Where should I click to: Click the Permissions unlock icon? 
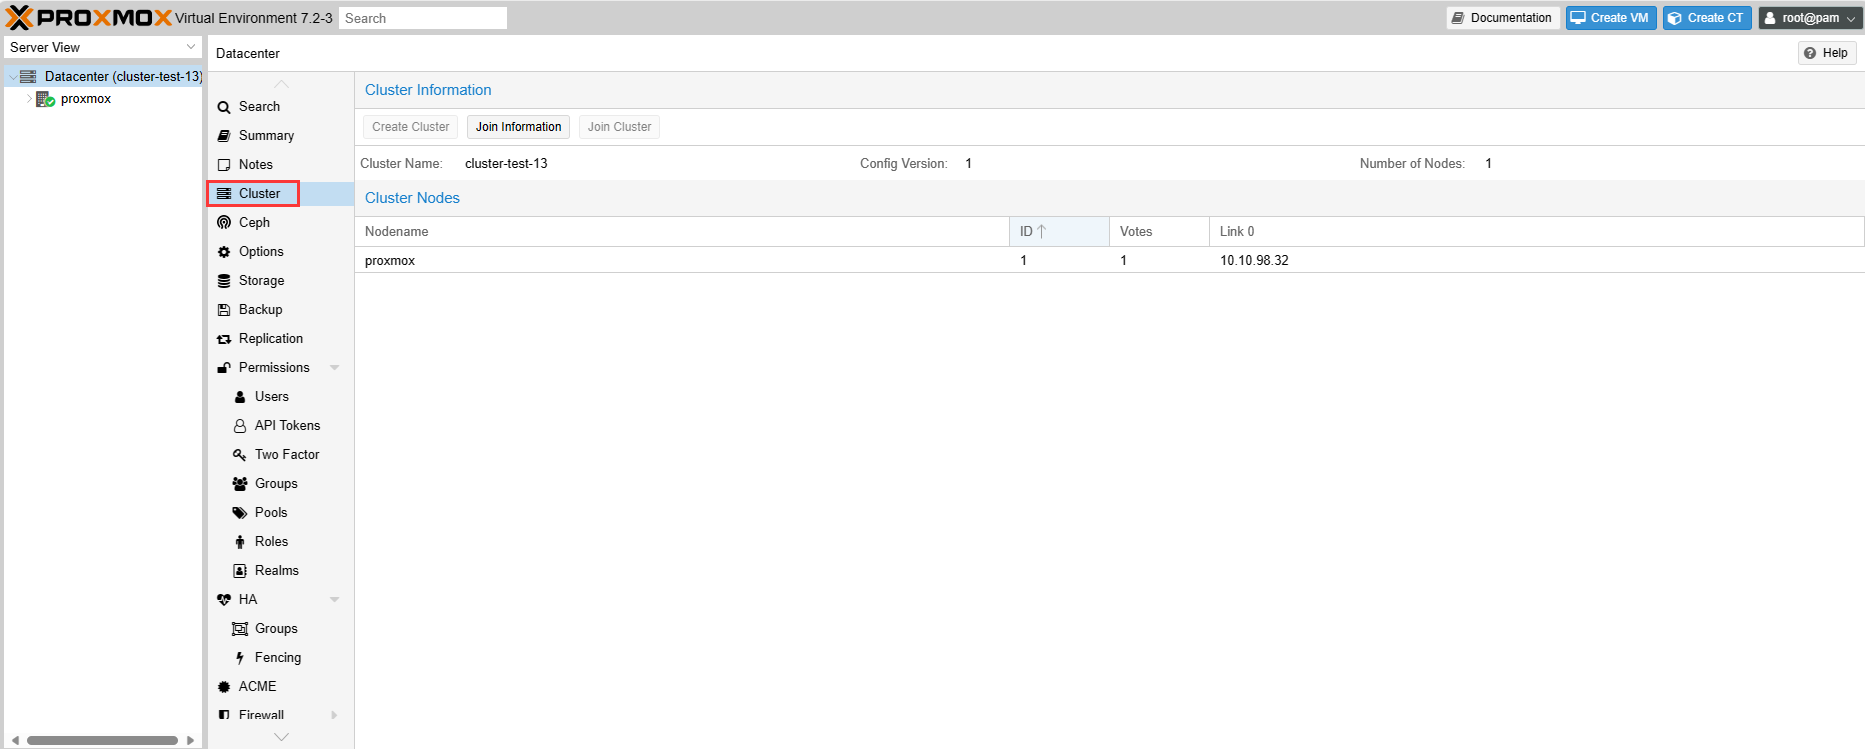[224, 368]
